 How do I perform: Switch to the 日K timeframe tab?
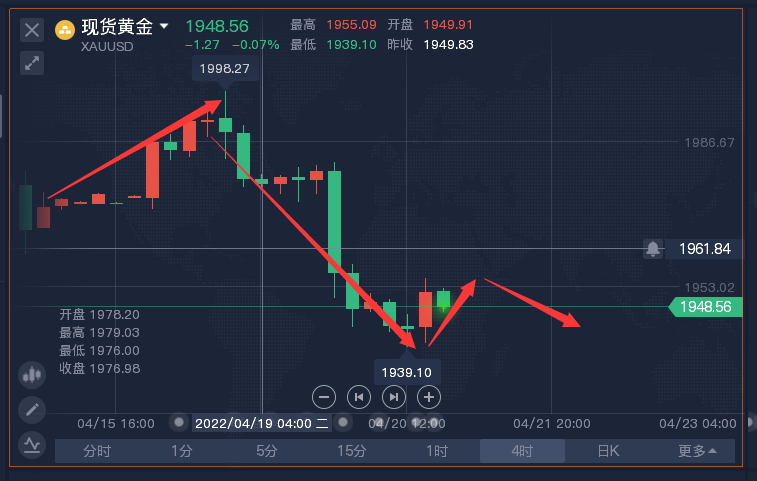pyautogui.click(x=608, y=451)
